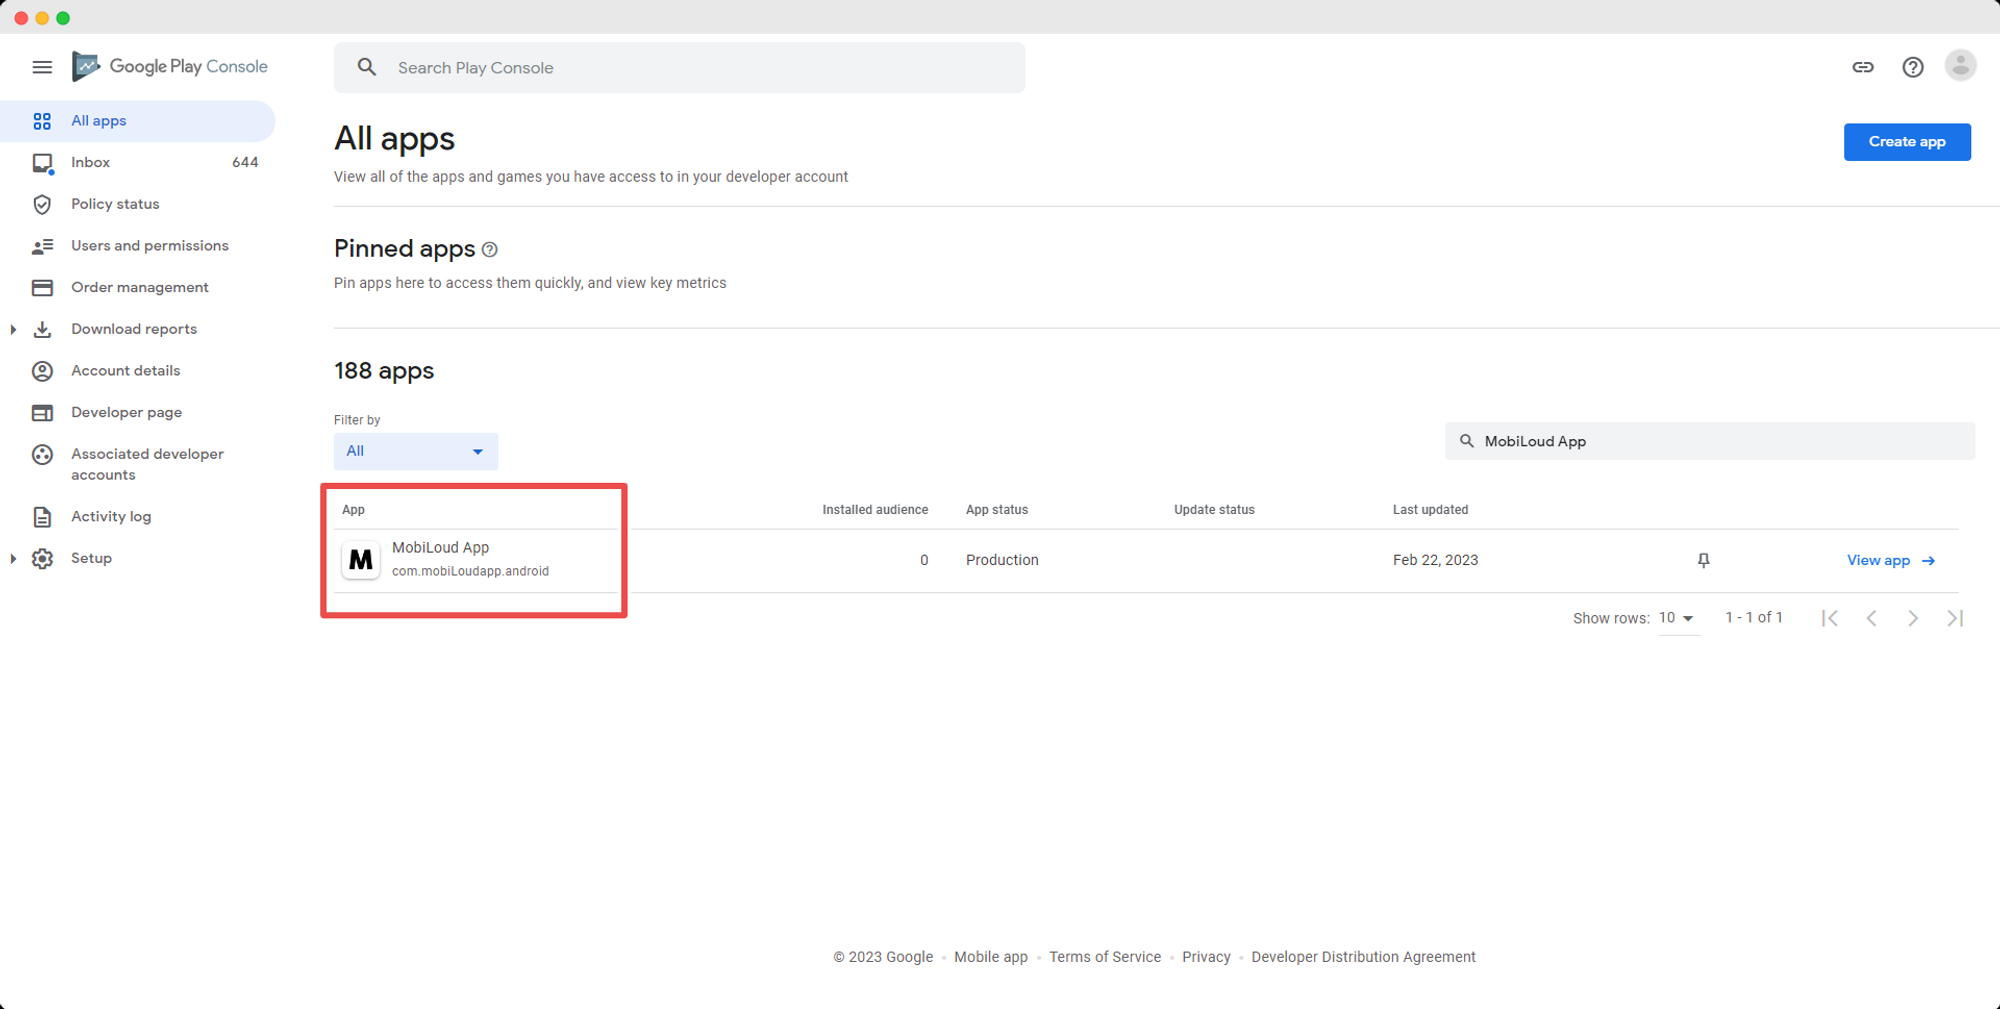Screen dimensions: 2000x1009
Task: Open Developer page in sidebar
Action: tap(137, 413)
